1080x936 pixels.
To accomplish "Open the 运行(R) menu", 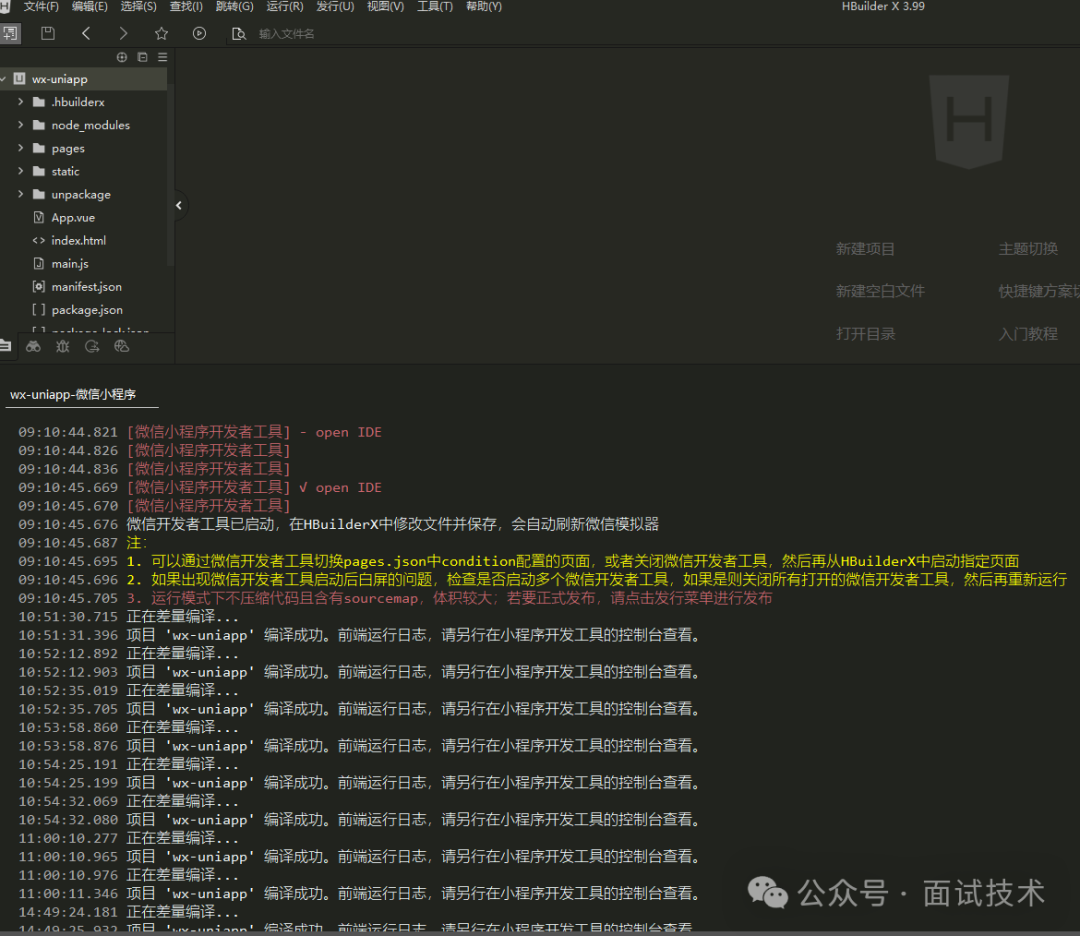I will 284,6.
